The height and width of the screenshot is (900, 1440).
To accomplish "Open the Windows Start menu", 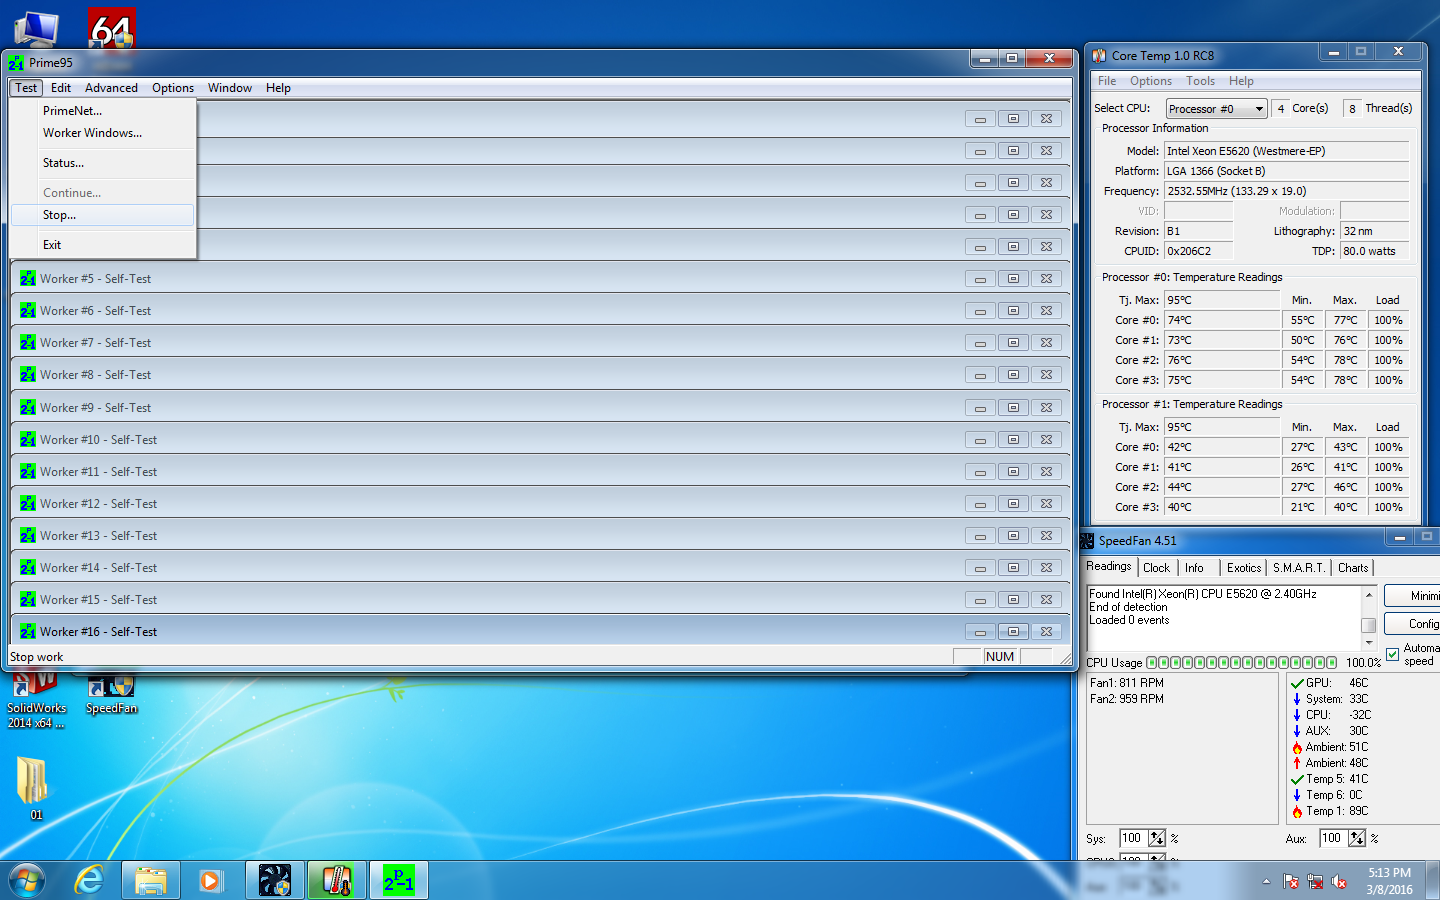I will coord(26,880).
